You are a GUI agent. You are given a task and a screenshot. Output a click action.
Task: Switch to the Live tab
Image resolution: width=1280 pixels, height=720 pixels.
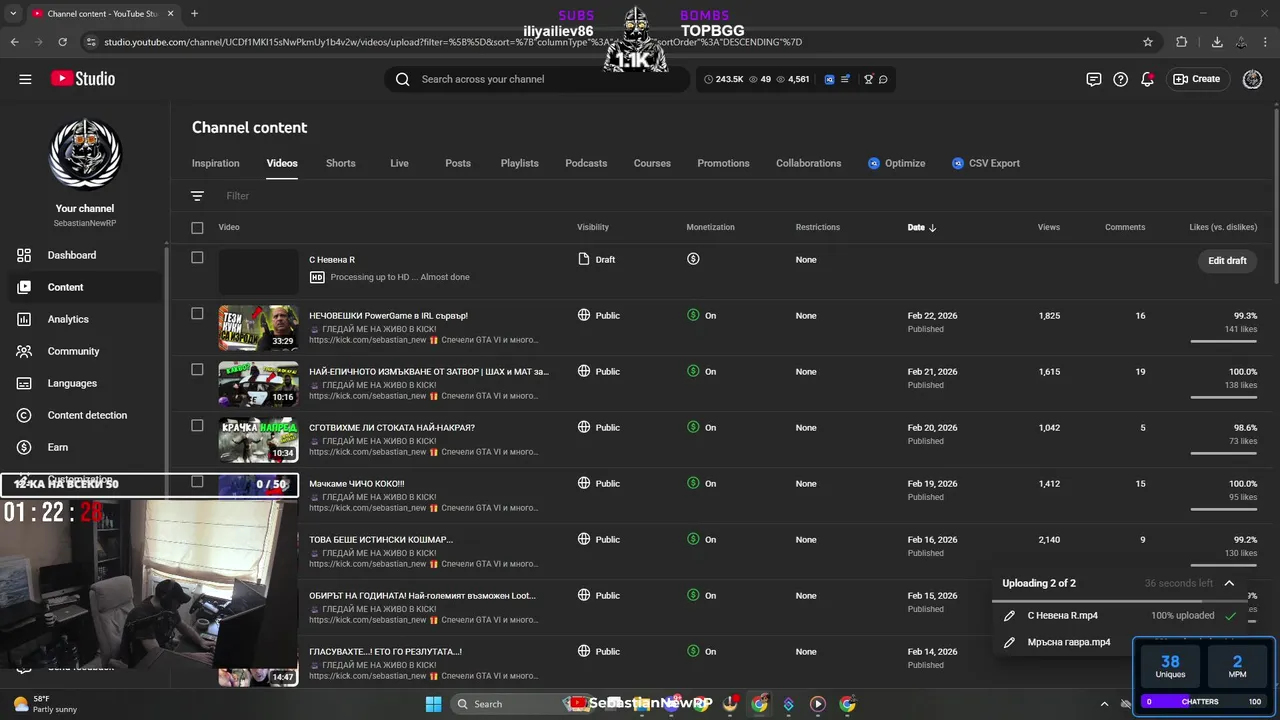click(399, 163)
